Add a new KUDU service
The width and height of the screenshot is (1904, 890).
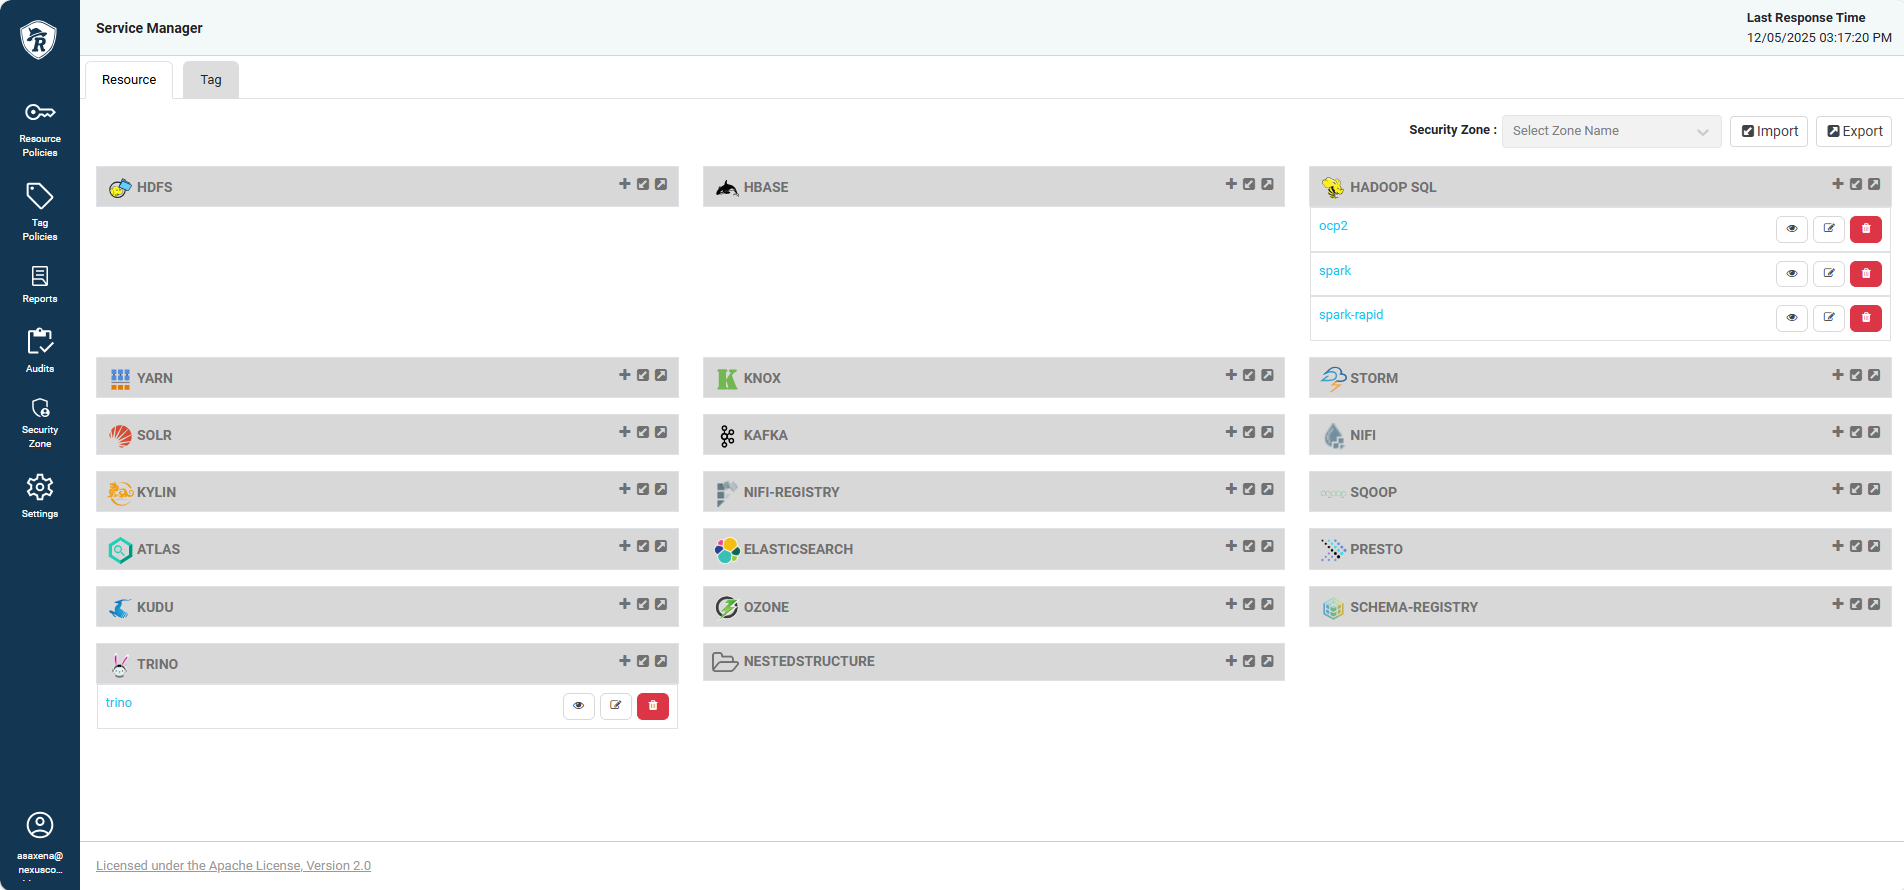click(x=625, y=604)
